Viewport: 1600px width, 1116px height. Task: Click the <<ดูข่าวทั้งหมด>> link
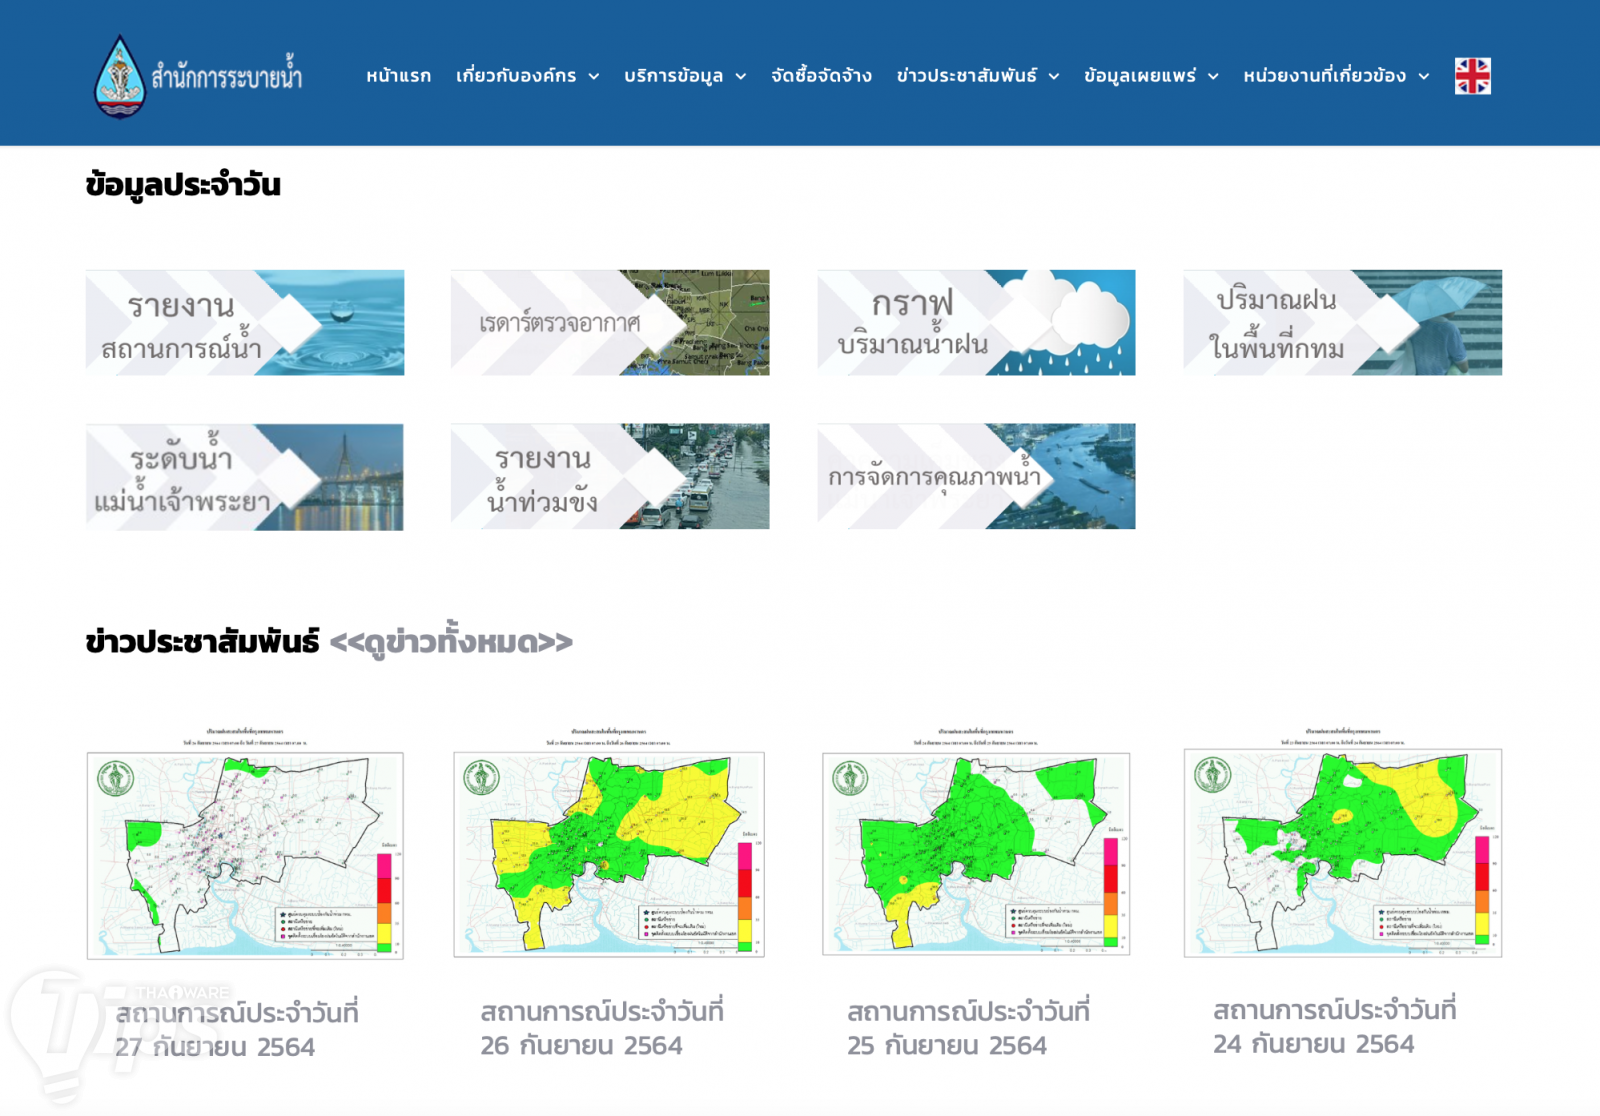(x=451, y=642)
